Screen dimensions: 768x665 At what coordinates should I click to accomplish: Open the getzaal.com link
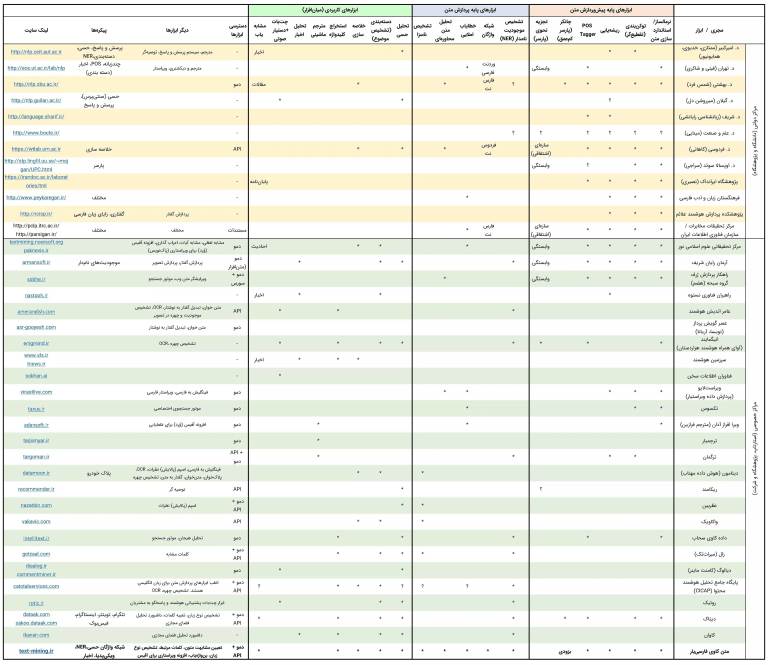(36, 554)
